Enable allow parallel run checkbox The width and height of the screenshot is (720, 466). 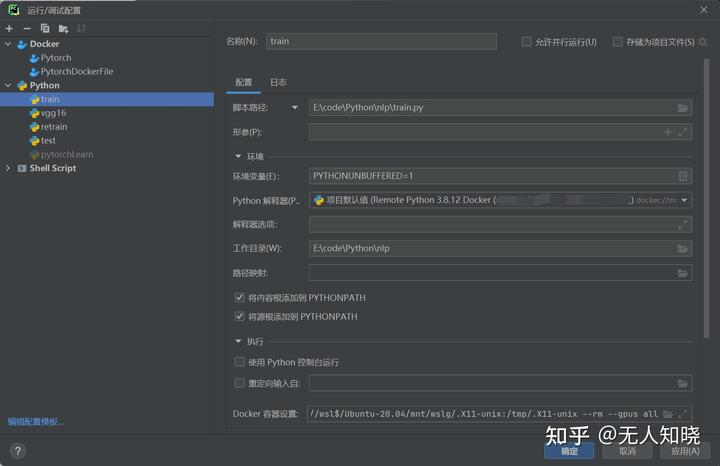526,42
